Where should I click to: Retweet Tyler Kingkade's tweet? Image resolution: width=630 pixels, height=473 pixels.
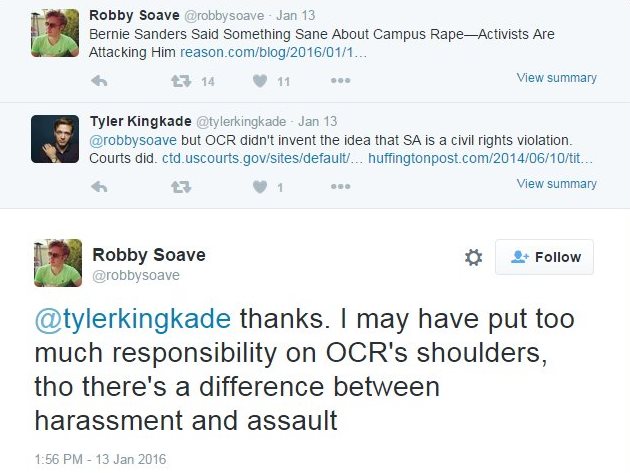coord(181,187)
